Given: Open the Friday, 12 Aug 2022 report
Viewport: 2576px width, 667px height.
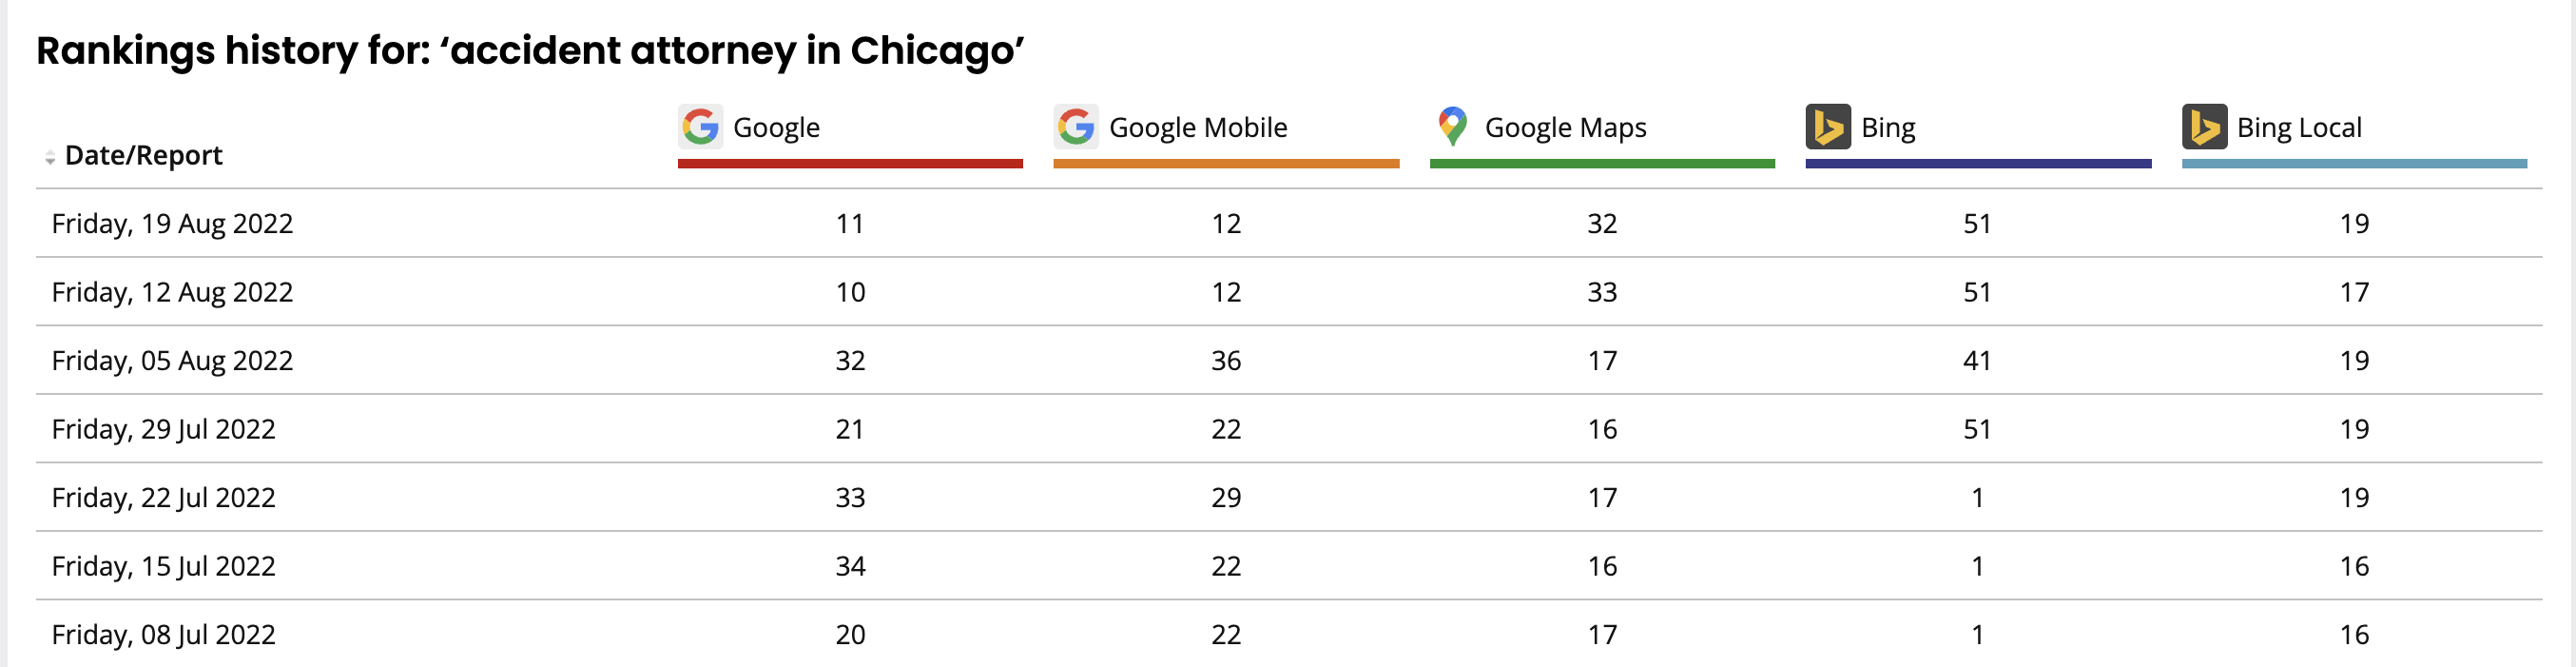Looking at the screenshot, I should click(172, 292).
